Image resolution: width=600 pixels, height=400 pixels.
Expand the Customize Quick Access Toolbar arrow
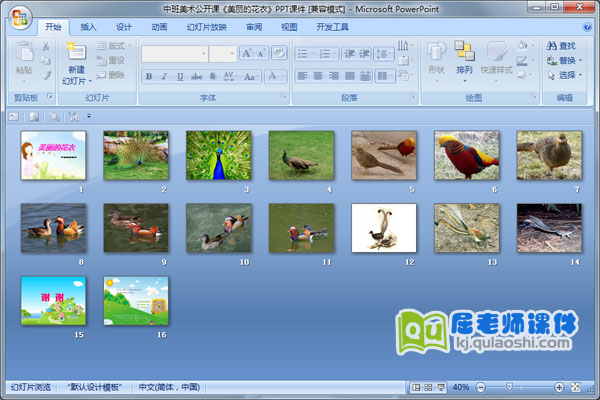coord(89,116)
